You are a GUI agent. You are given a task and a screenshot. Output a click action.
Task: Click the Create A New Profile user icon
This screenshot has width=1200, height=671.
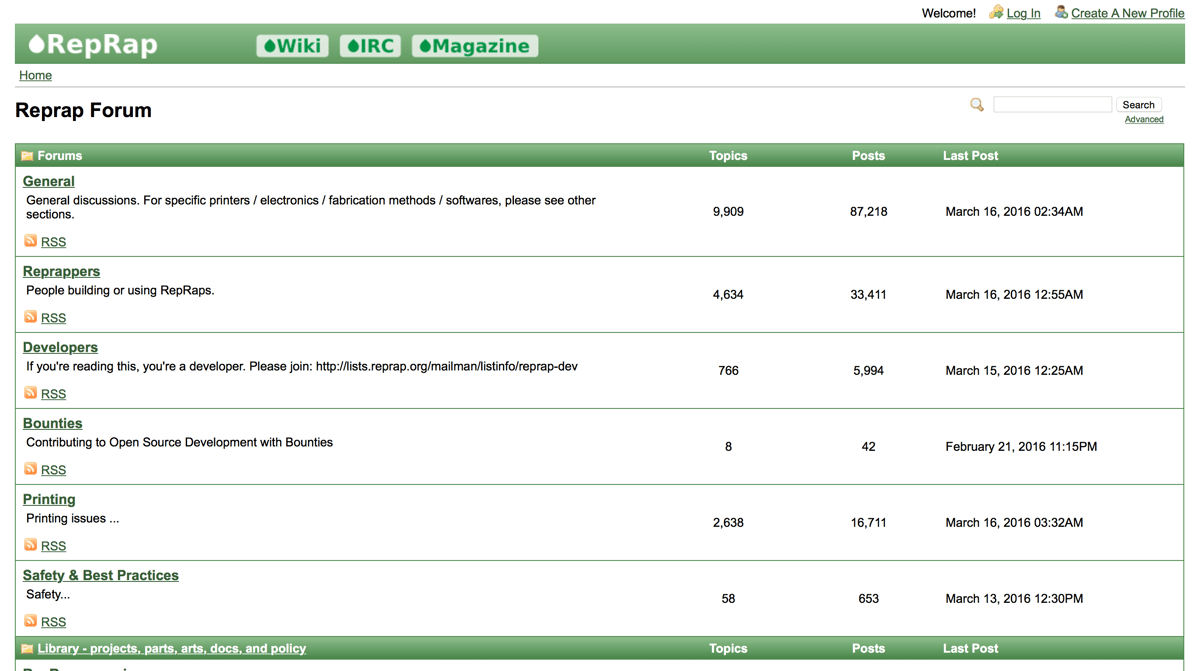1061,13
